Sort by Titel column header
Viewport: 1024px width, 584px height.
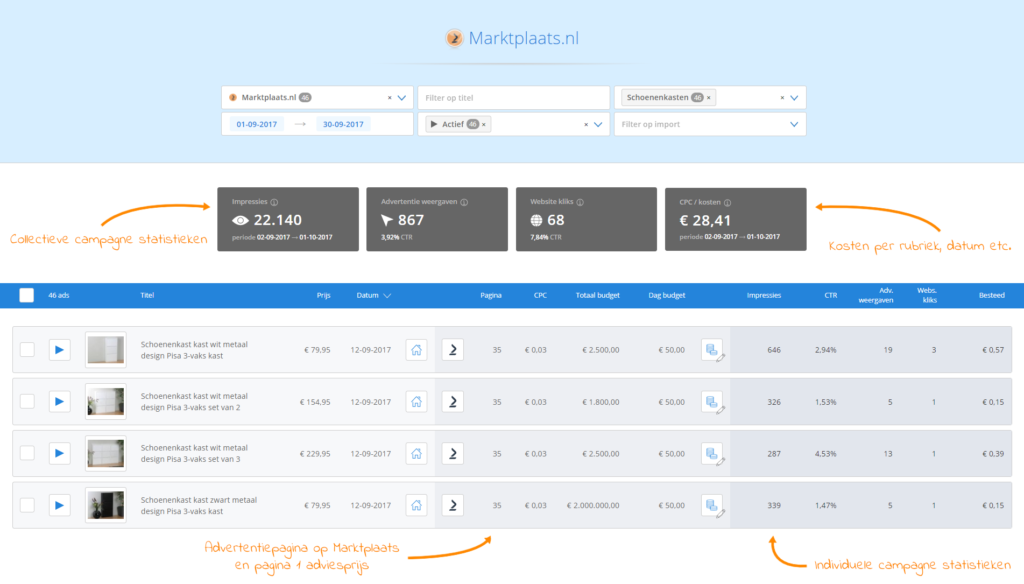(147, 295)
